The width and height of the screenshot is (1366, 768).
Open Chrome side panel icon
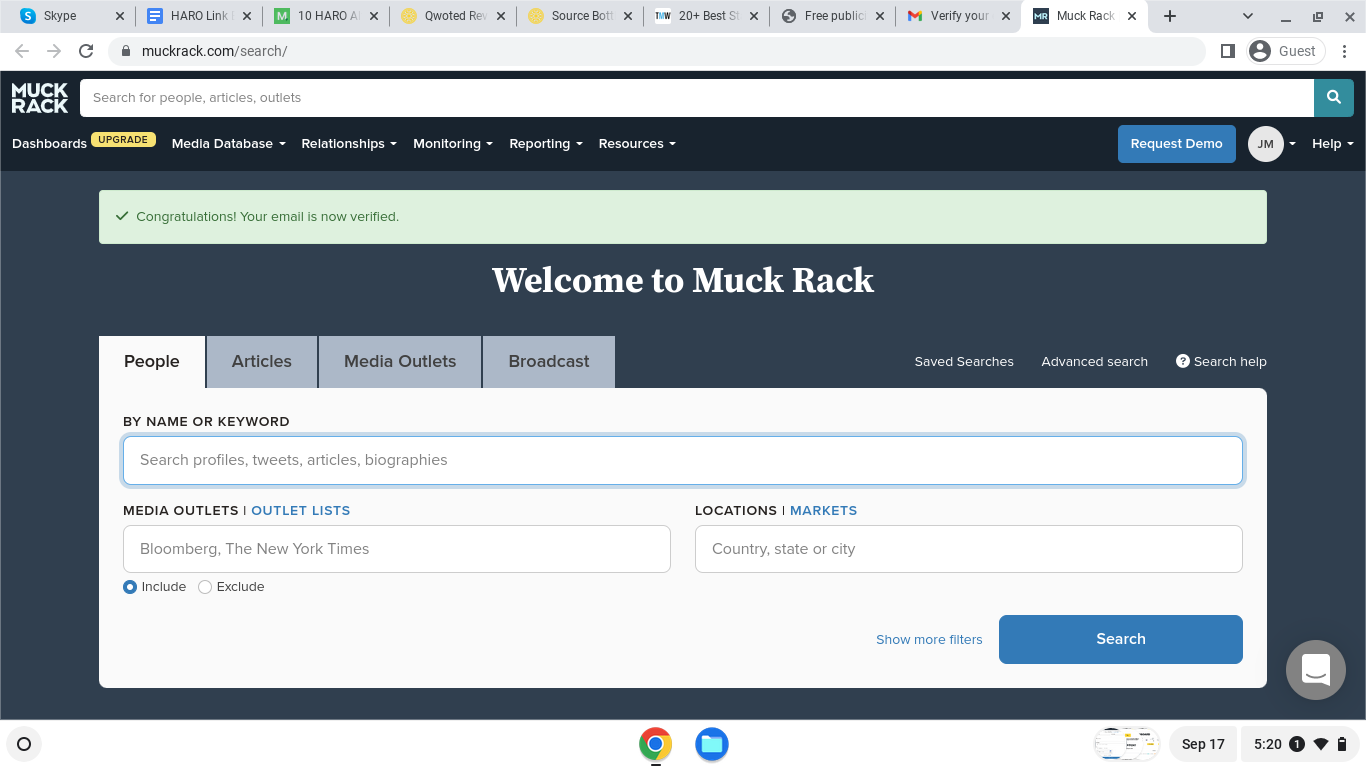pos(1228,51)
